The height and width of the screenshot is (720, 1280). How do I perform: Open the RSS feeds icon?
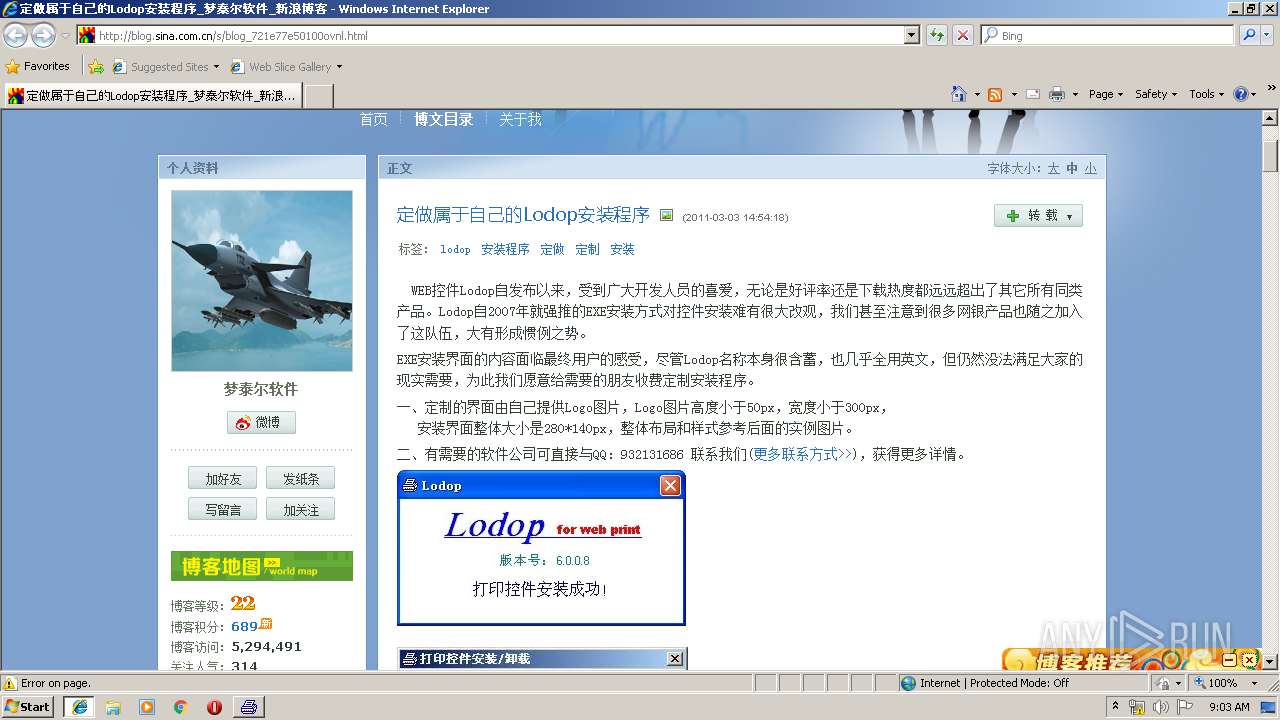[995, 94]
